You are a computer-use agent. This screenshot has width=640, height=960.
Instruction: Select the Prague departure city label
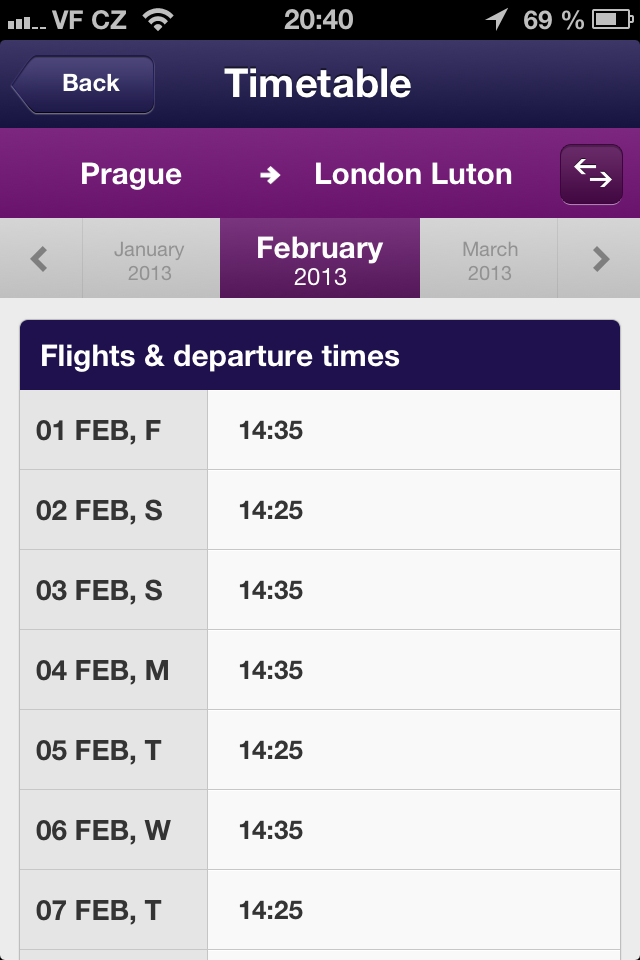click(x=131, y=172)
